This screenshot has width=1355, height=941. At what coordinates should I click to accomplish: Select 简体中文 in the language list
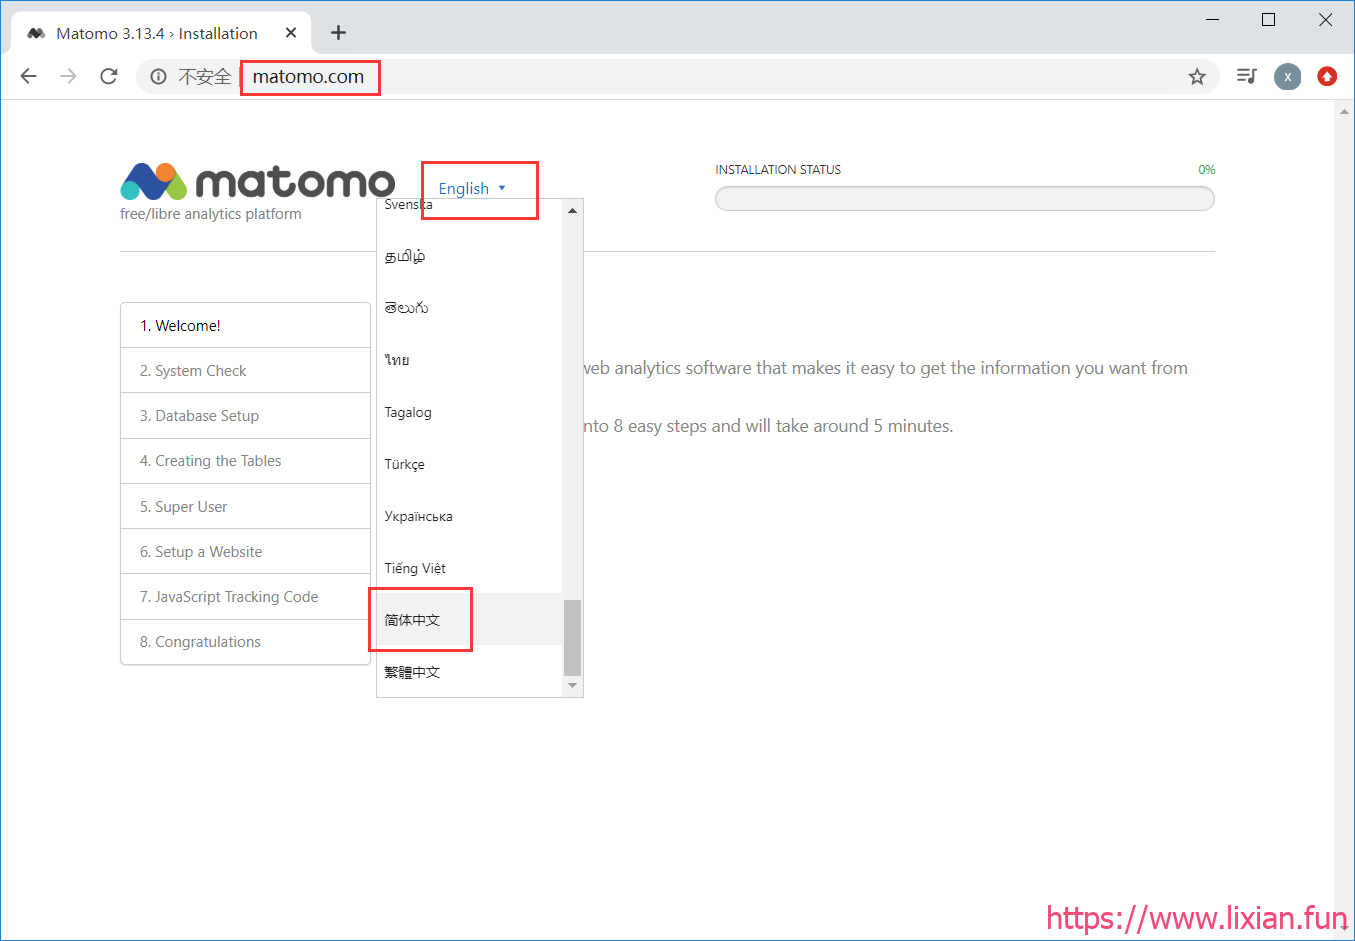[470, 620]
